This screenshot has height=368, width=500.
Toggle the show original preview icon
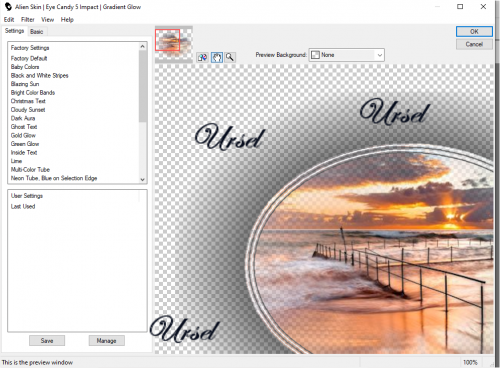pyautogui.click(x=202, y=57)
